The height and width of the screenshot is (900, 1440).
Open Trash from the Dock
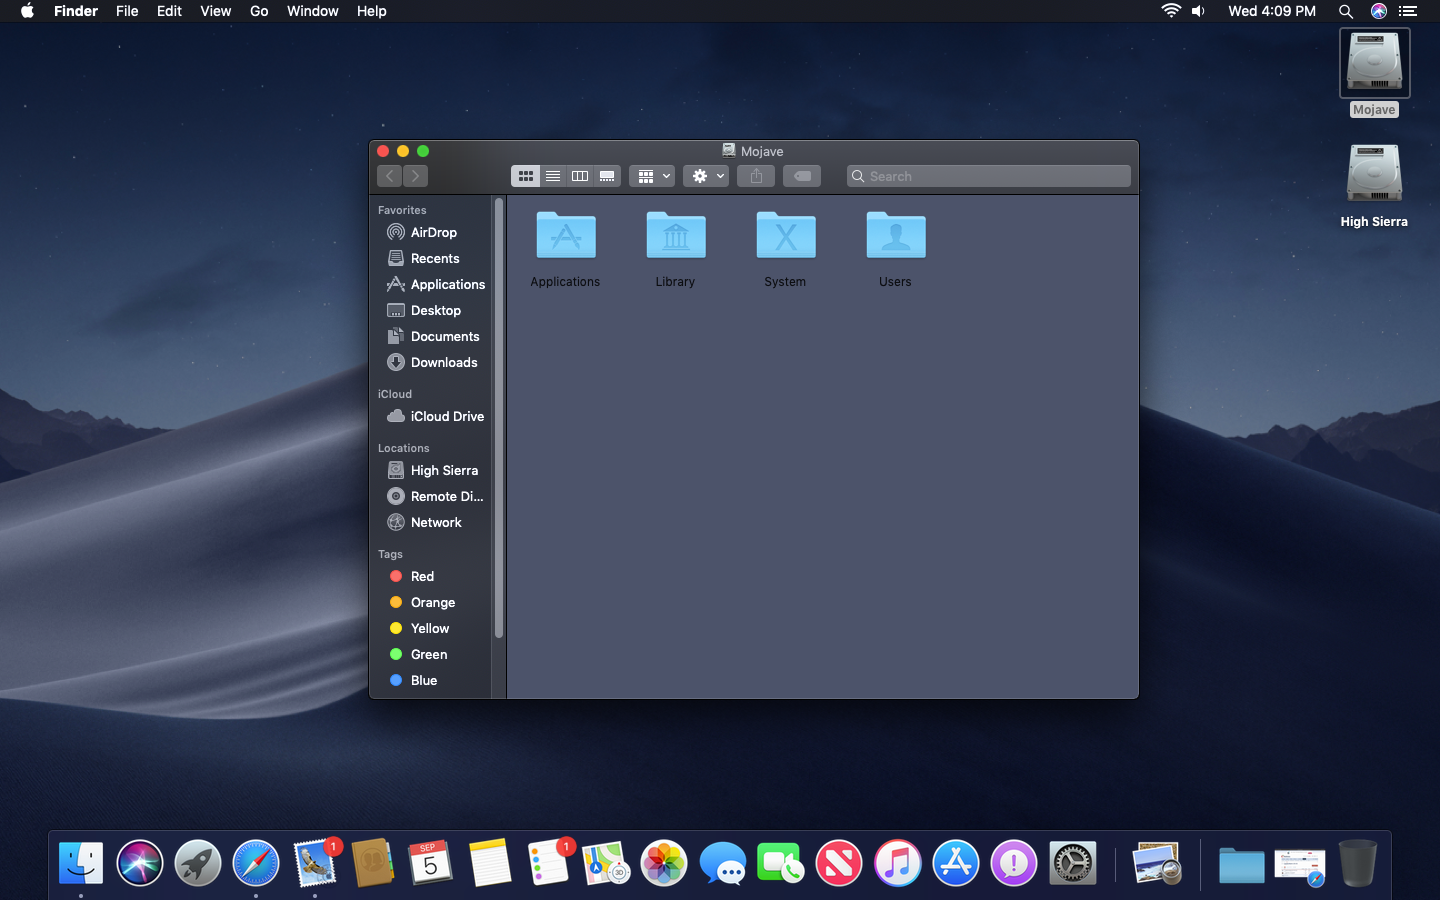(x=1357, y=863)
